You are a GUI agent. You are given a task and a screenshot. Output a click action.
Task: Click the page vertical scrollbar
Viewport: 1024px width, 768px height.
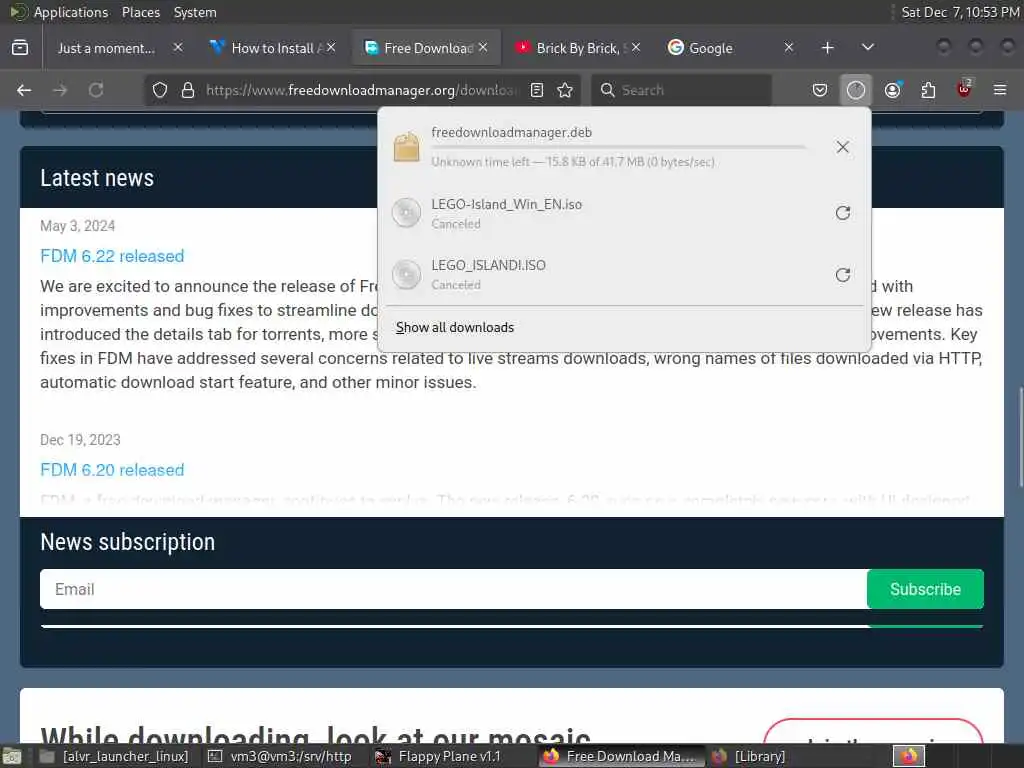1020,438
